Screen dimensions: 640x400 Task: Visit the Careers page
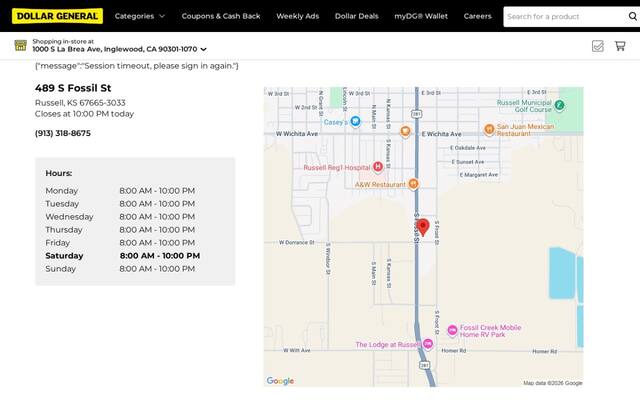[478, 16]
